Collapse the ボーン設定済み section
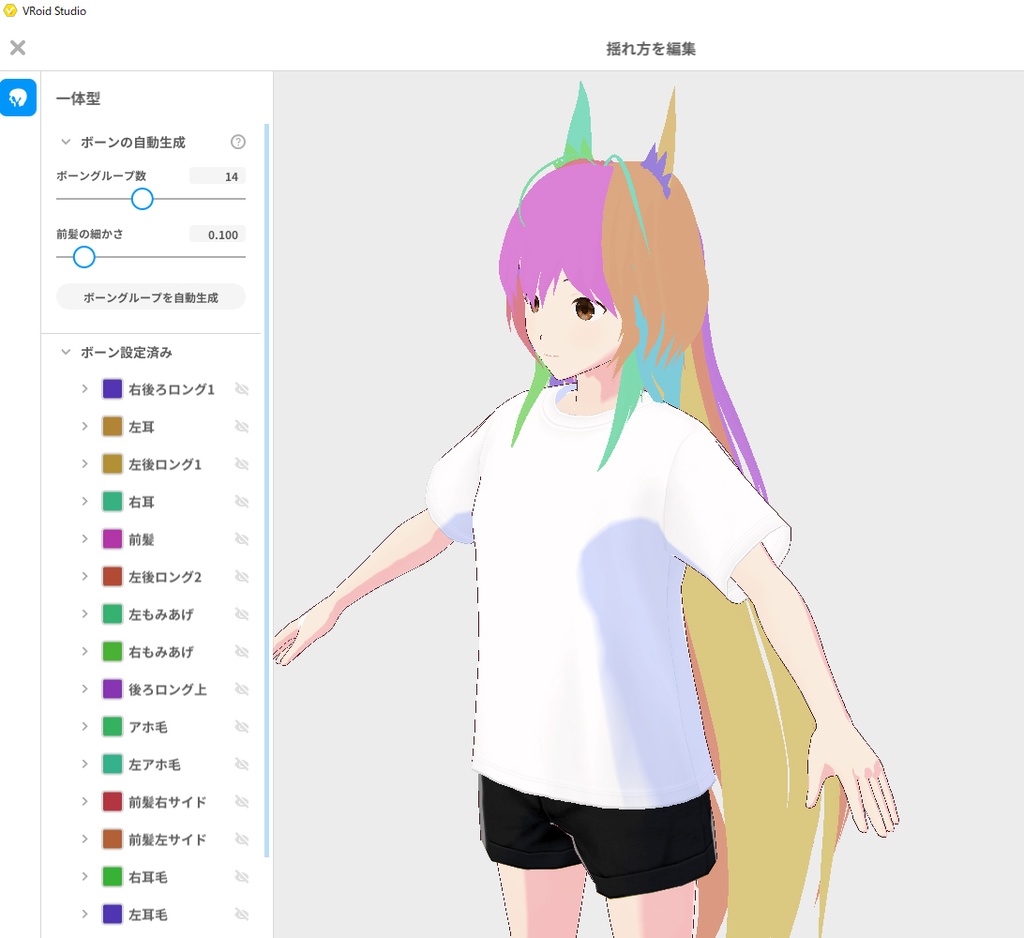Screen dimensions: 1024x938 pyautogui.click(x=64, y=352)
